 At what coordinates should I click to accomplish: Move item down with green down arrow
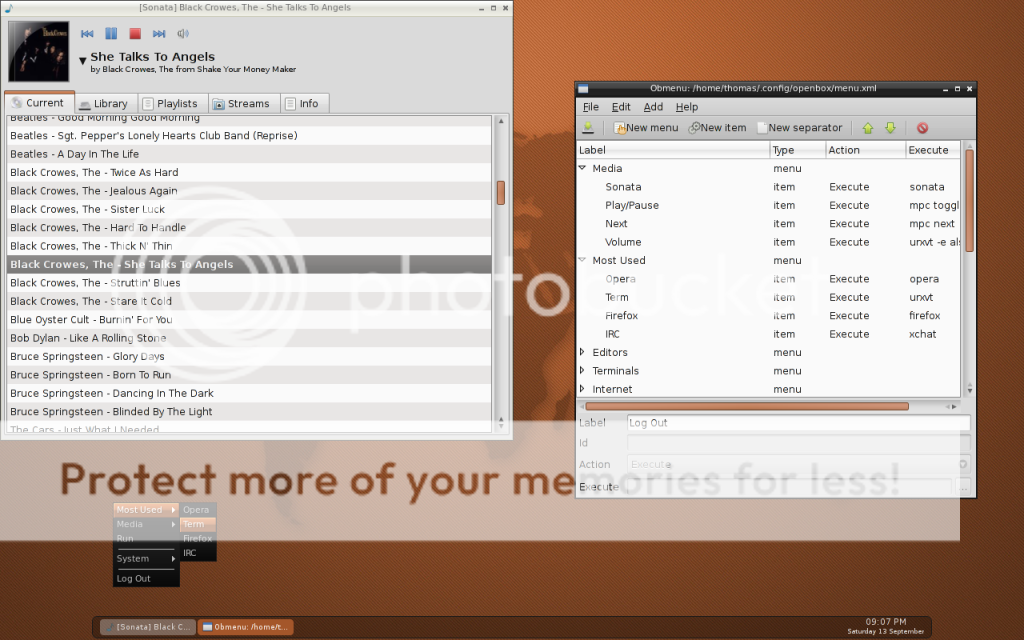click(x=890, y=128)
